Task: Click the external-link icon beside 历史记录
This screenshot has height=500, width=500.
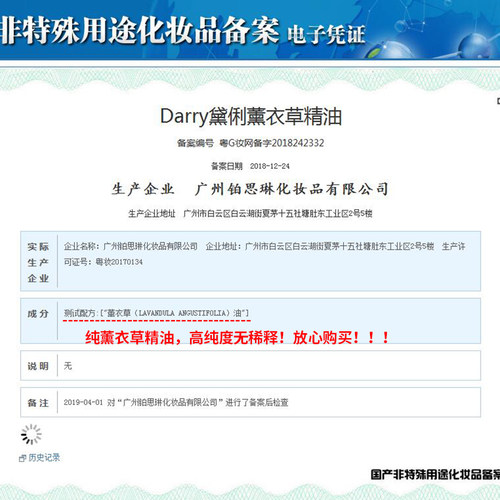Action: 22,458
